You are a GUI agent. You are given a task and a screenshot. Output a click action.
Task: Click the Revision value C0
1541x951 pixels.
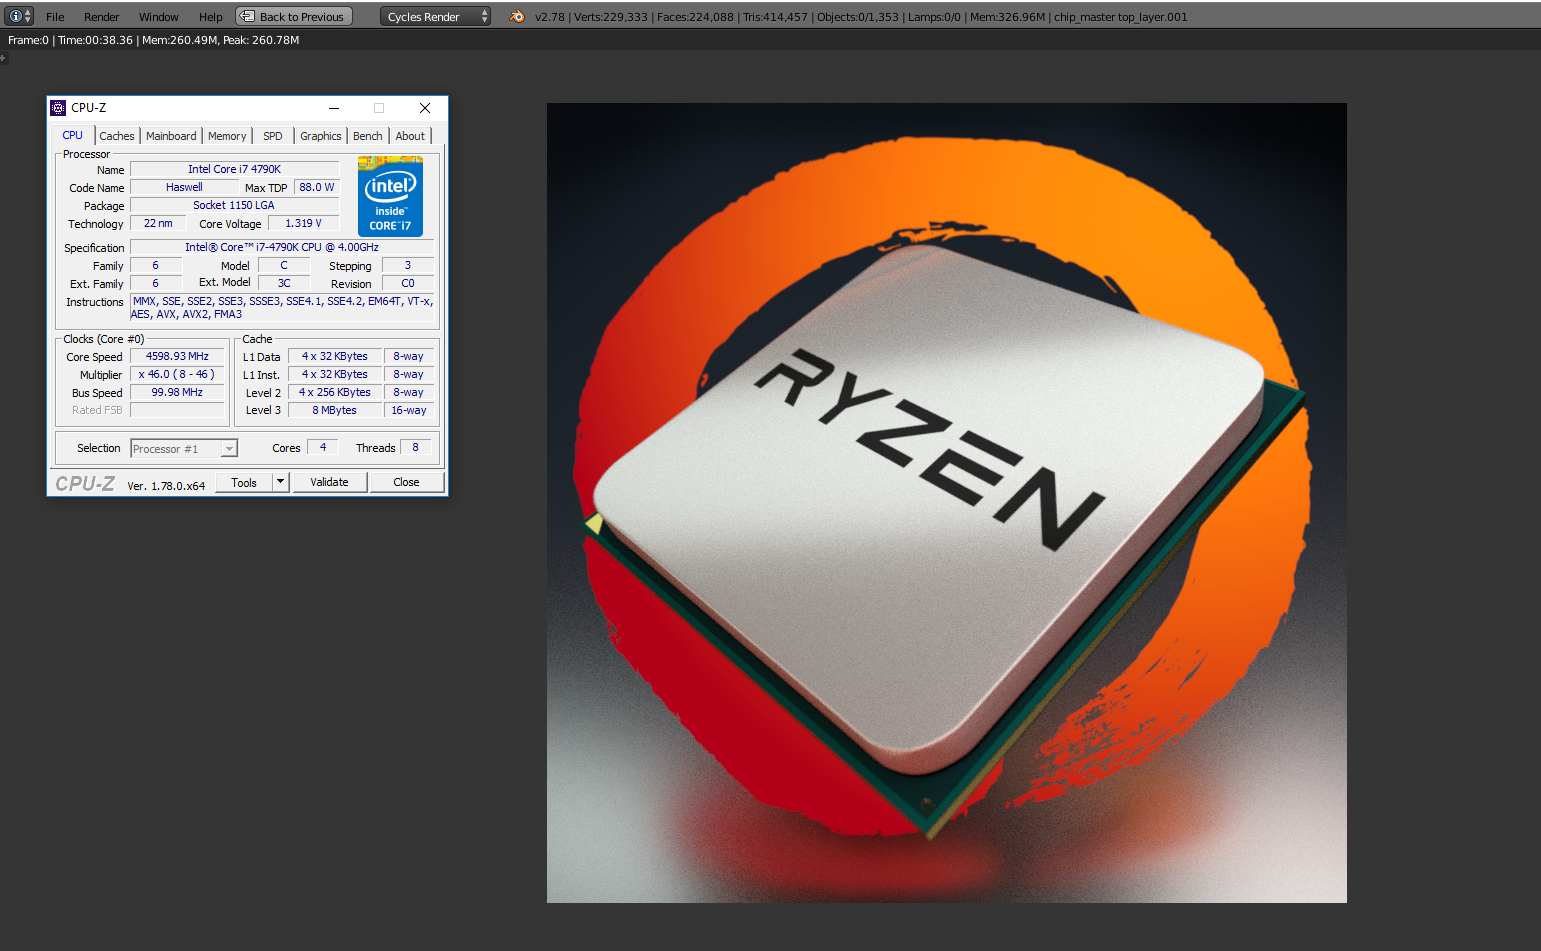coord(408,284)
